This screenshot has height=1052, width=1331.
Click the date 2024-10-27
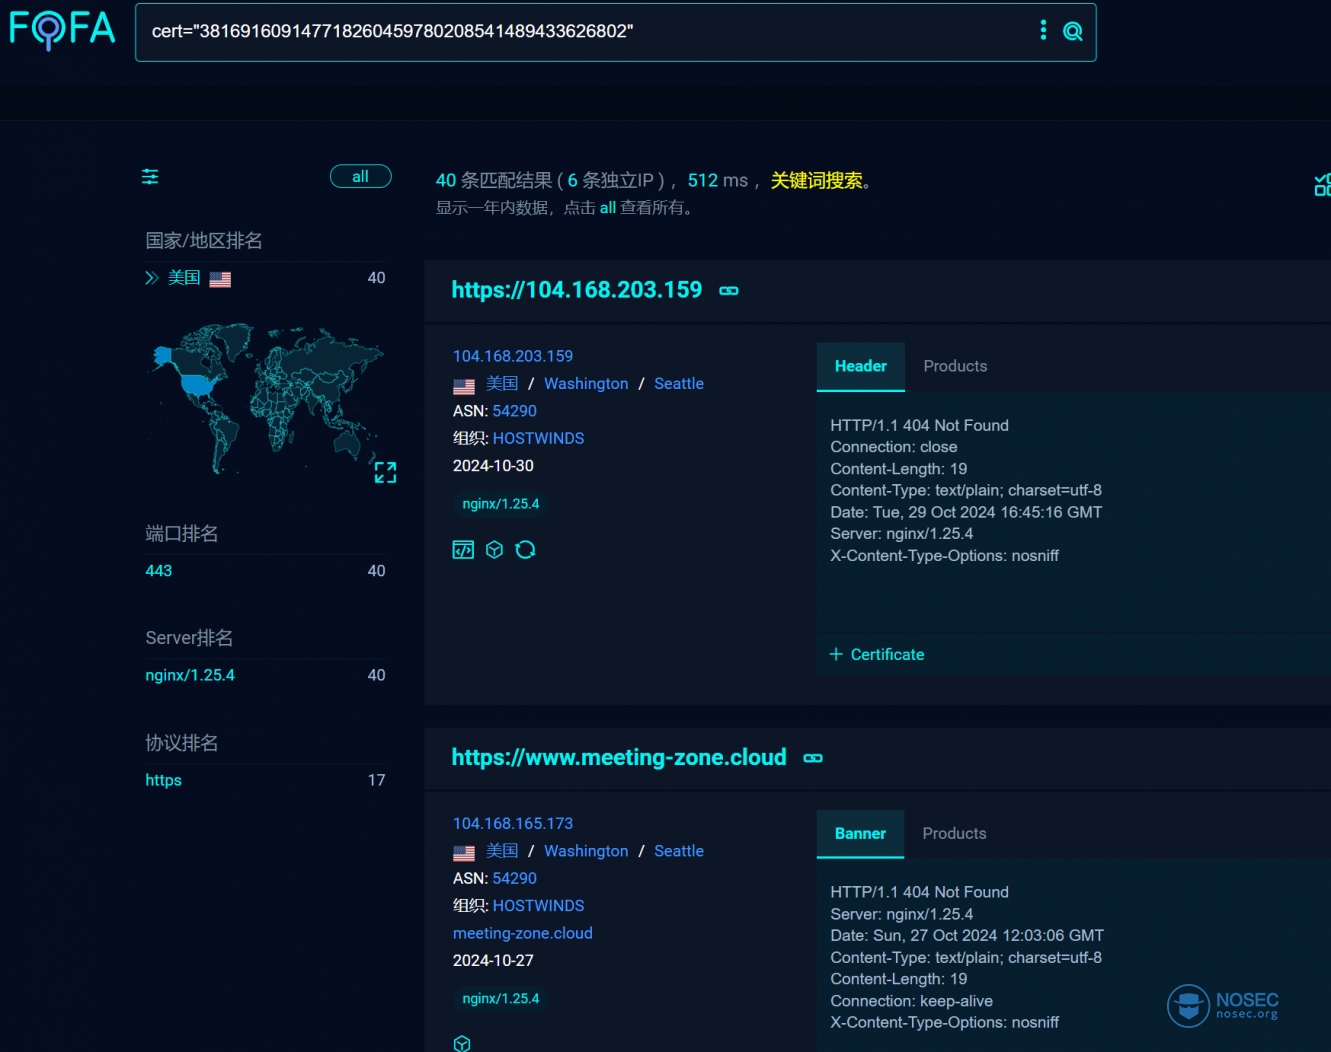pos(493,961)
